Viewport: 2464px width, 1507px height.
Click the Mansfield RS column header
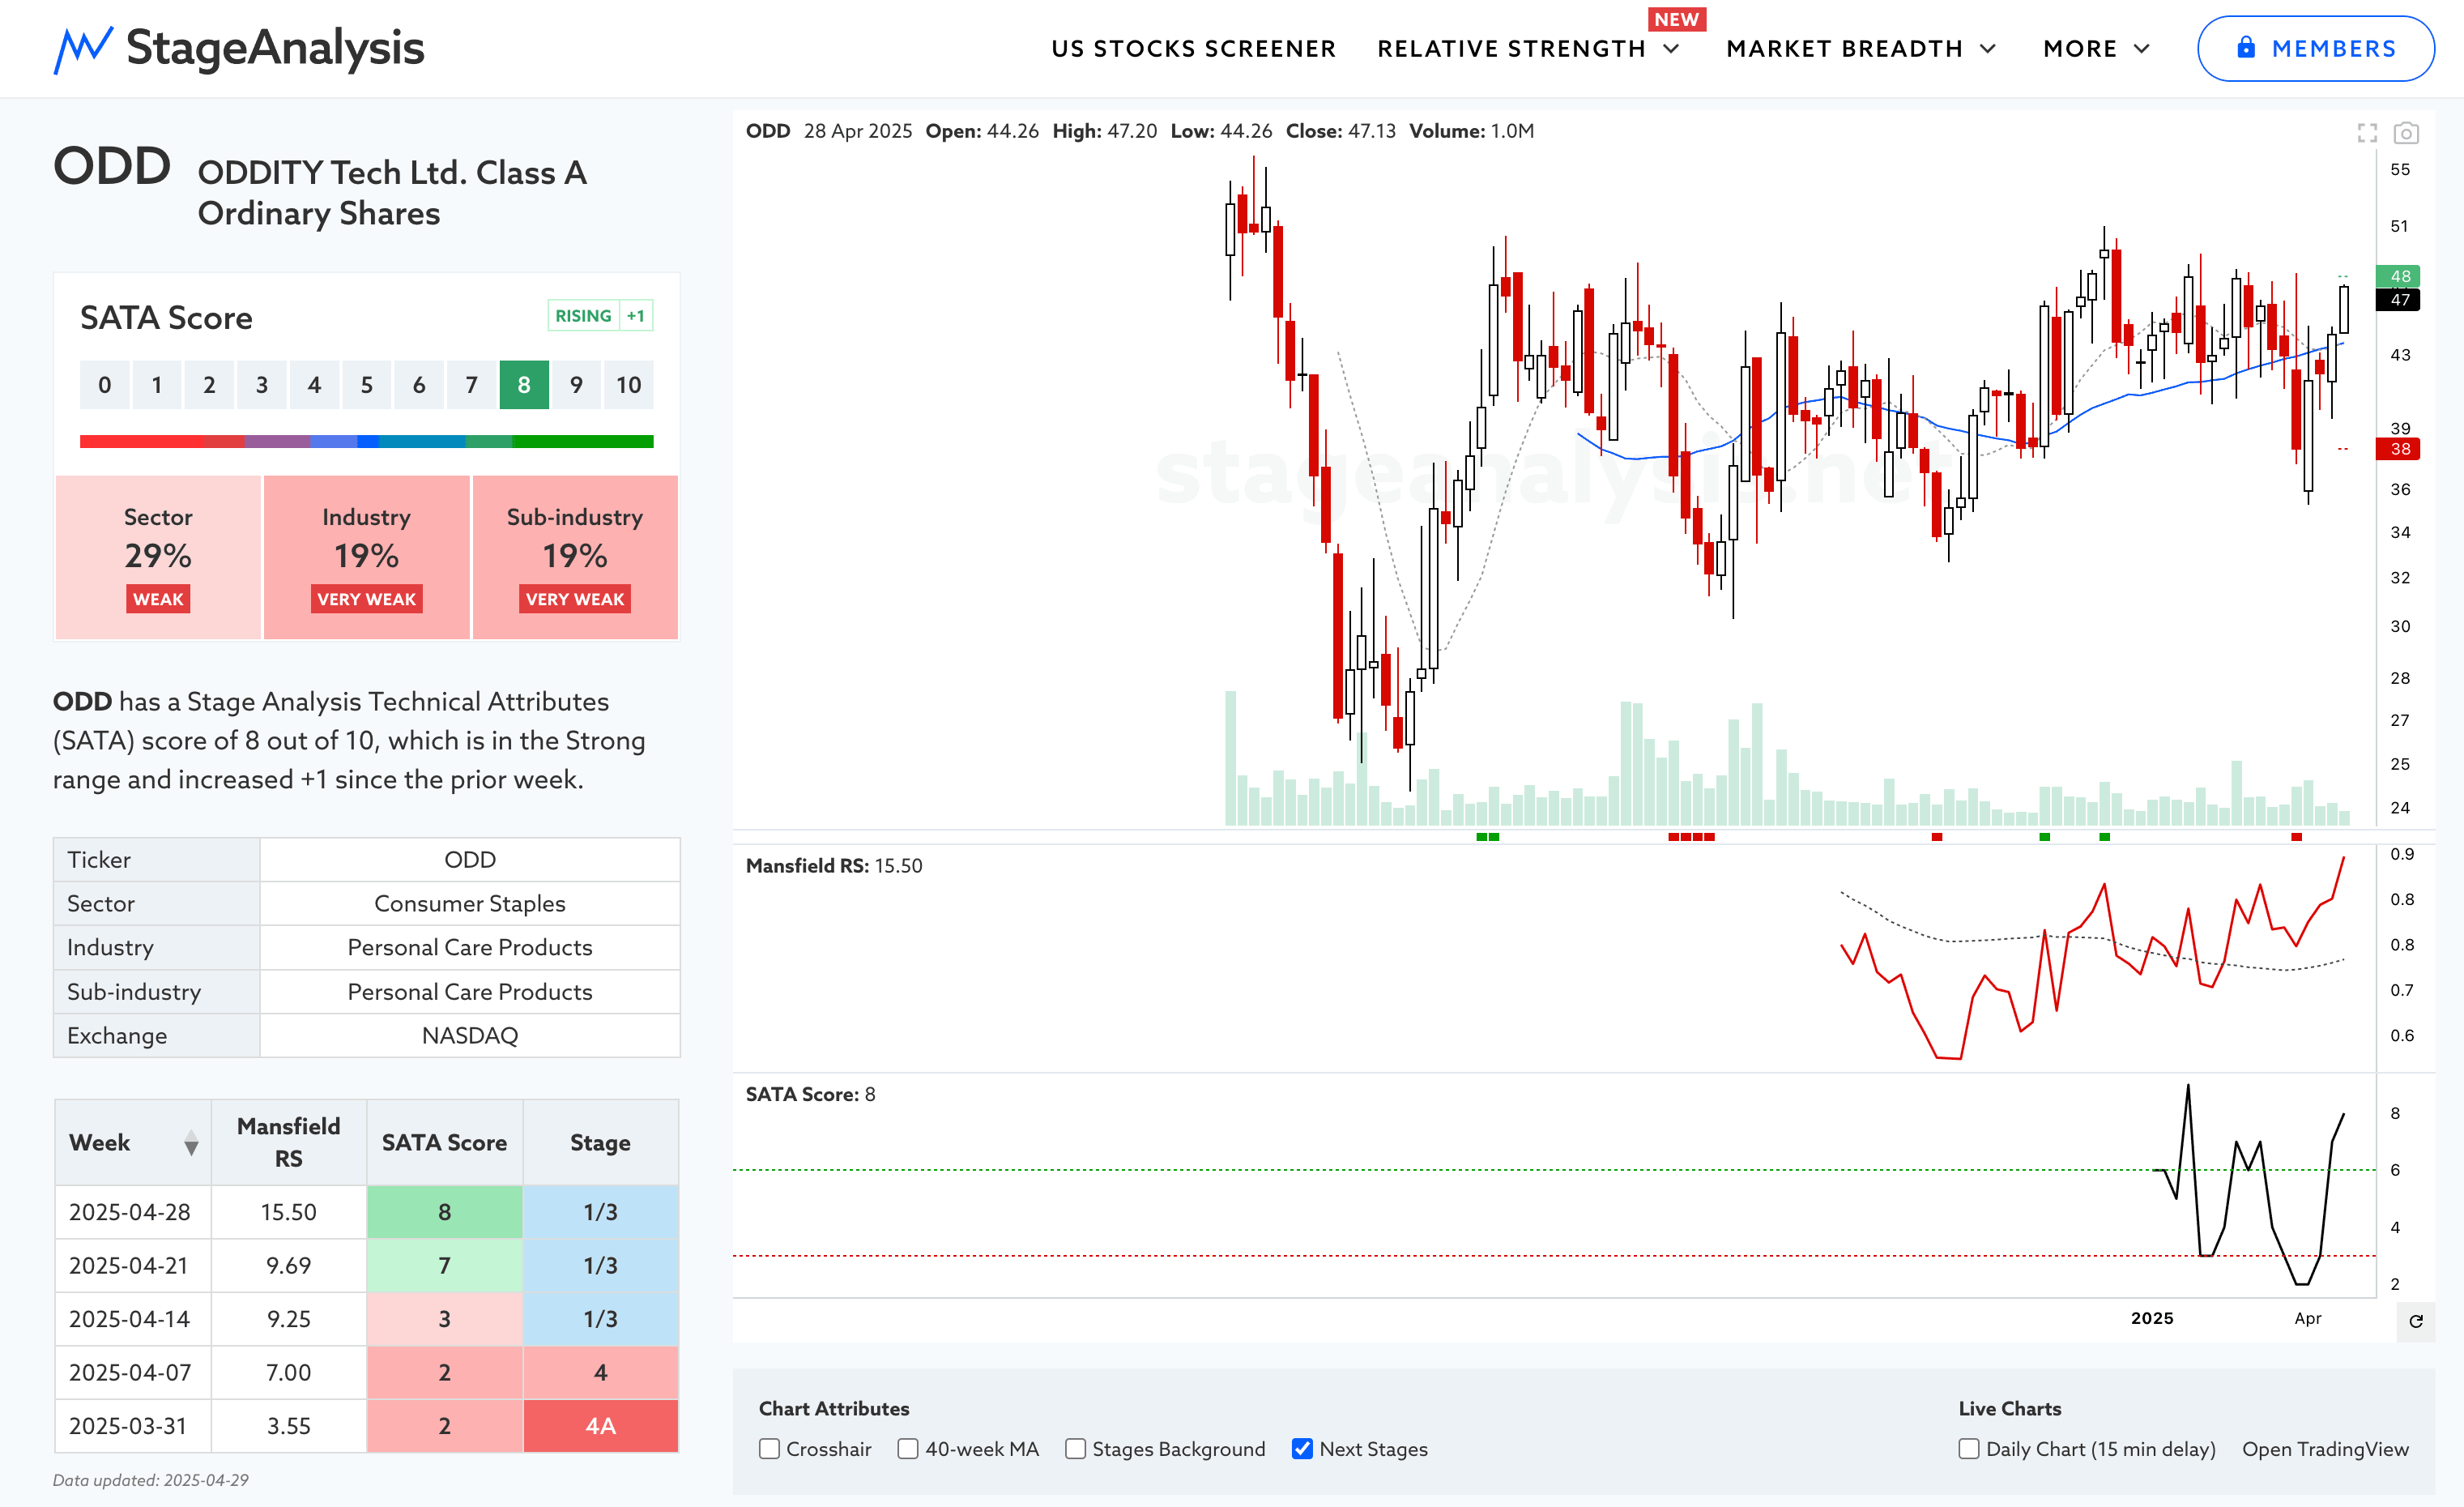click(288, 1142)
